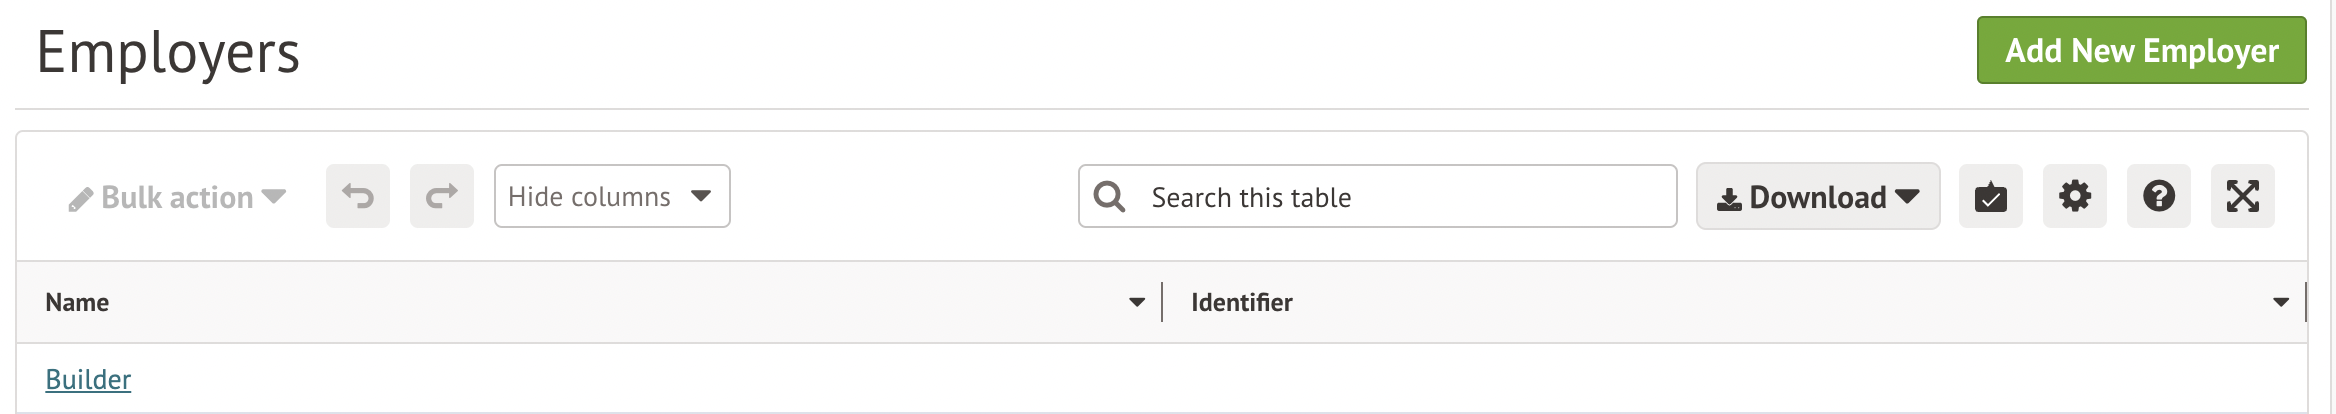Sort by the Identifier column header
Viewport: 2336px width, 414px height.
pyautogui.click(x=1241, y=302)
